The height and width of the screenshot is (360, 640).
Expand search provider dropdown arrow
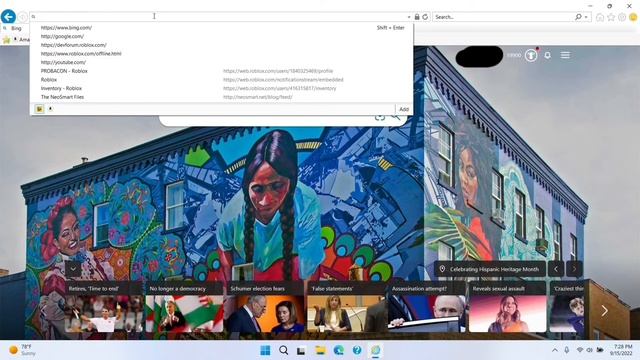click(x=586, y=17)
